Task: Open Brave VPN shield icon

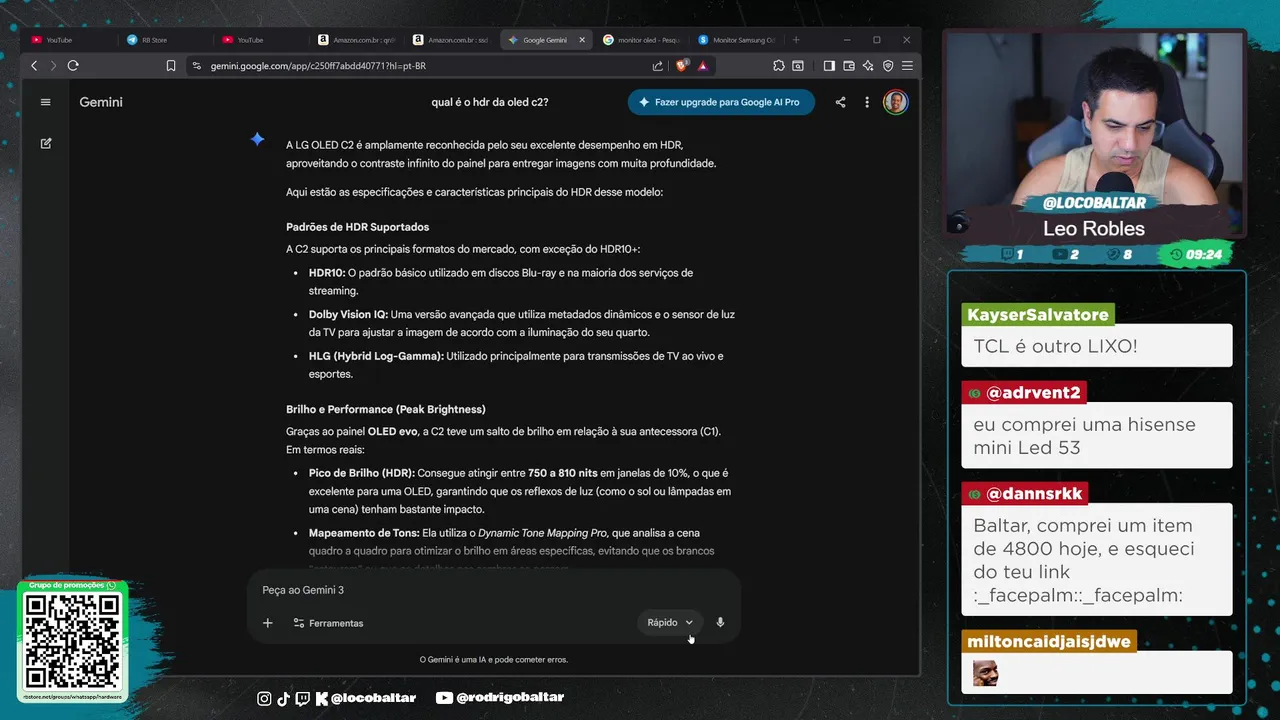Action: (888, 66)
